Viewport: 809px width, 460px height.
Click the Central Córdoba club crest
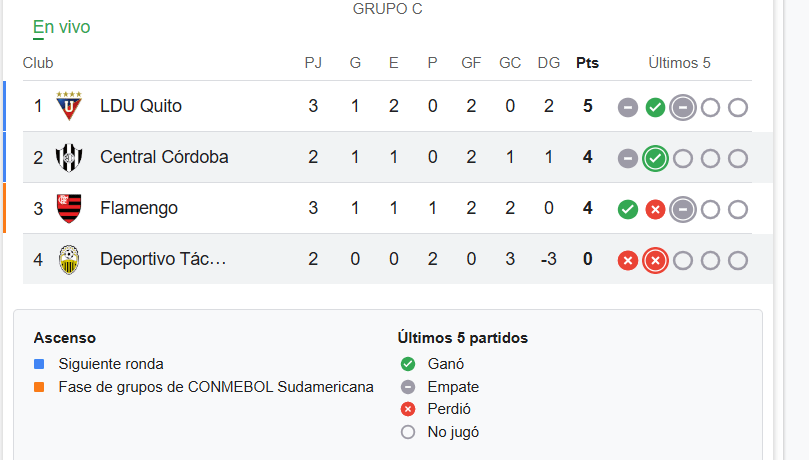tap(69, 157)
